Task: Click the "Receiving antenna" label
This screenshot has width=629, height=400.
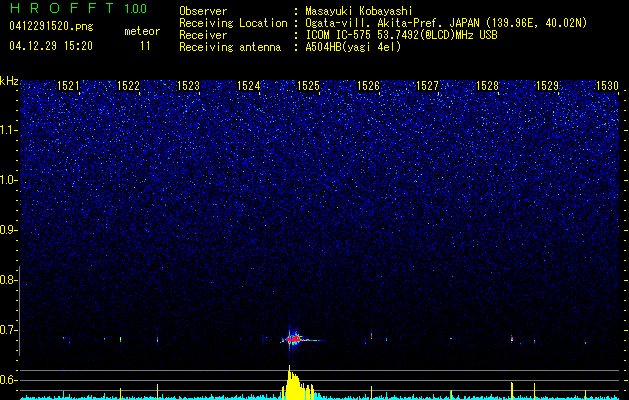Action: tap(230, 47)
